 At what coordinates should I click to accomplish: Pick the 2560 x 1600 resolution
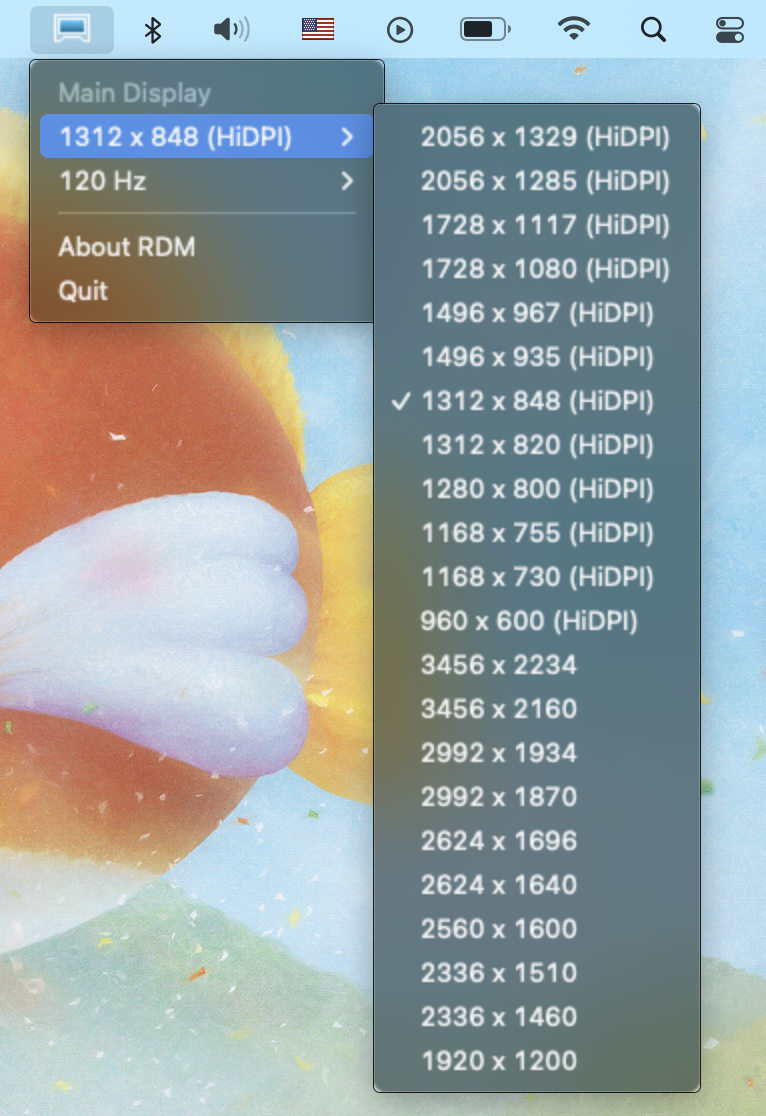(x=537, y=930)
